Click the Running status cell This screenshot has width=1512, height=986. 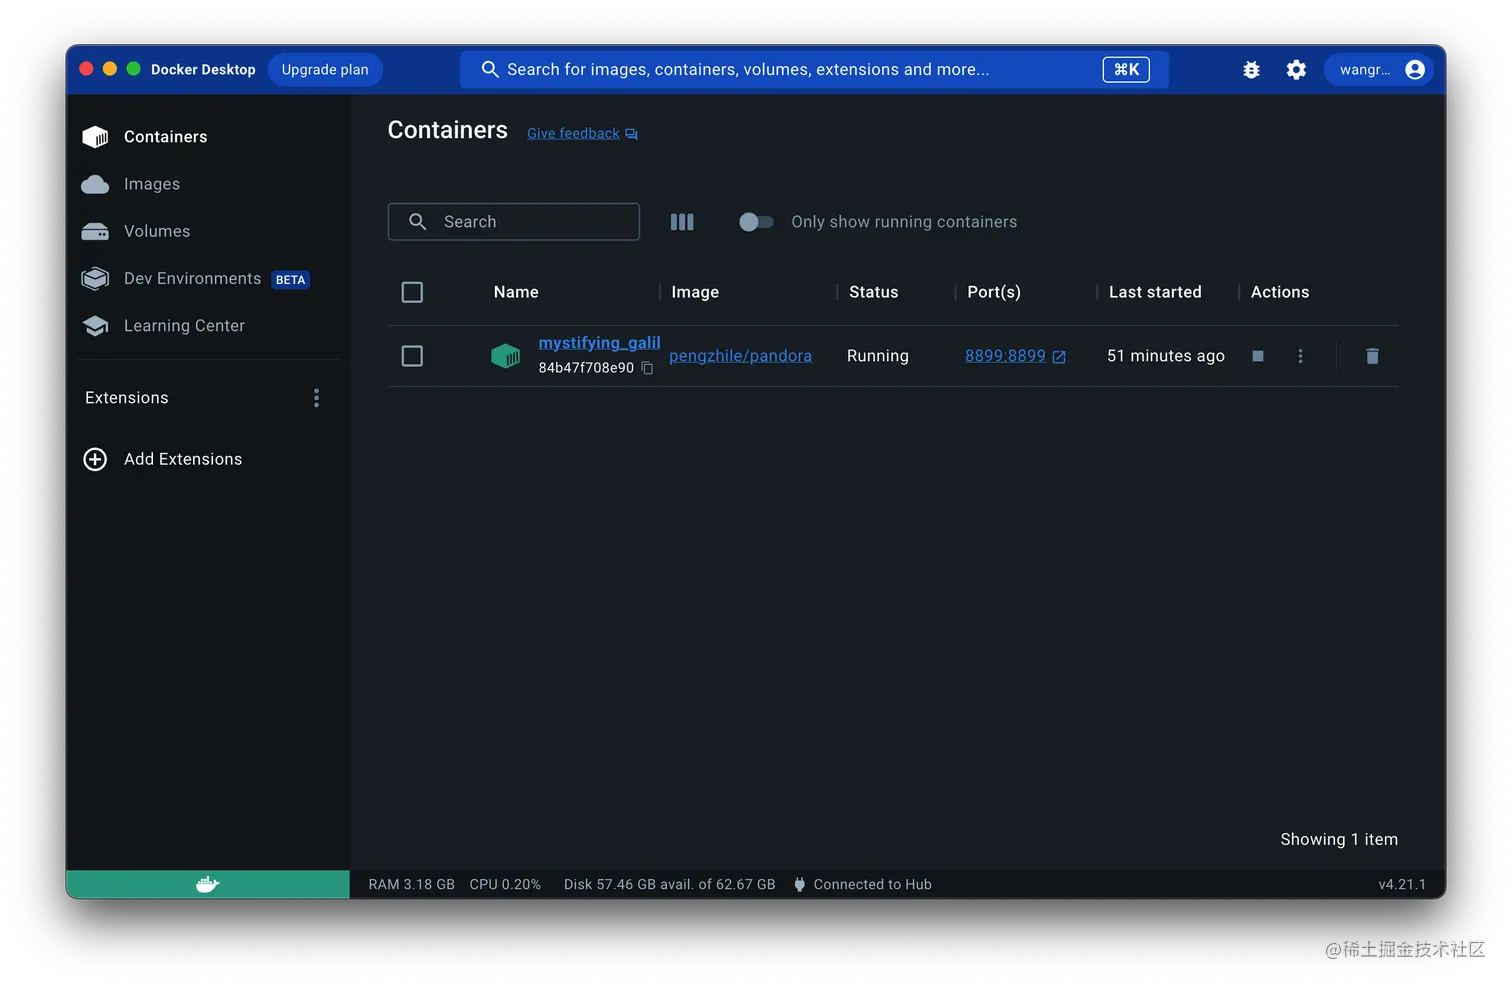pos(877,356)
